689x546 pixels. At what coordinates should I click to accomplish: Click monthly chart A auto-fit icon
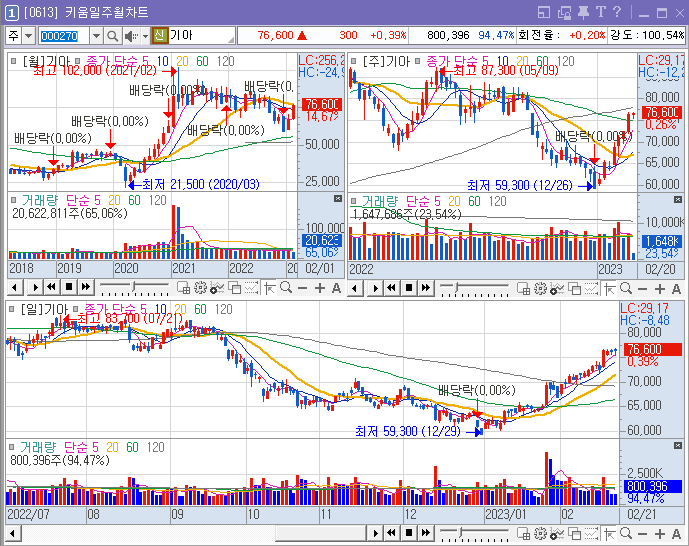coord(336,289)
